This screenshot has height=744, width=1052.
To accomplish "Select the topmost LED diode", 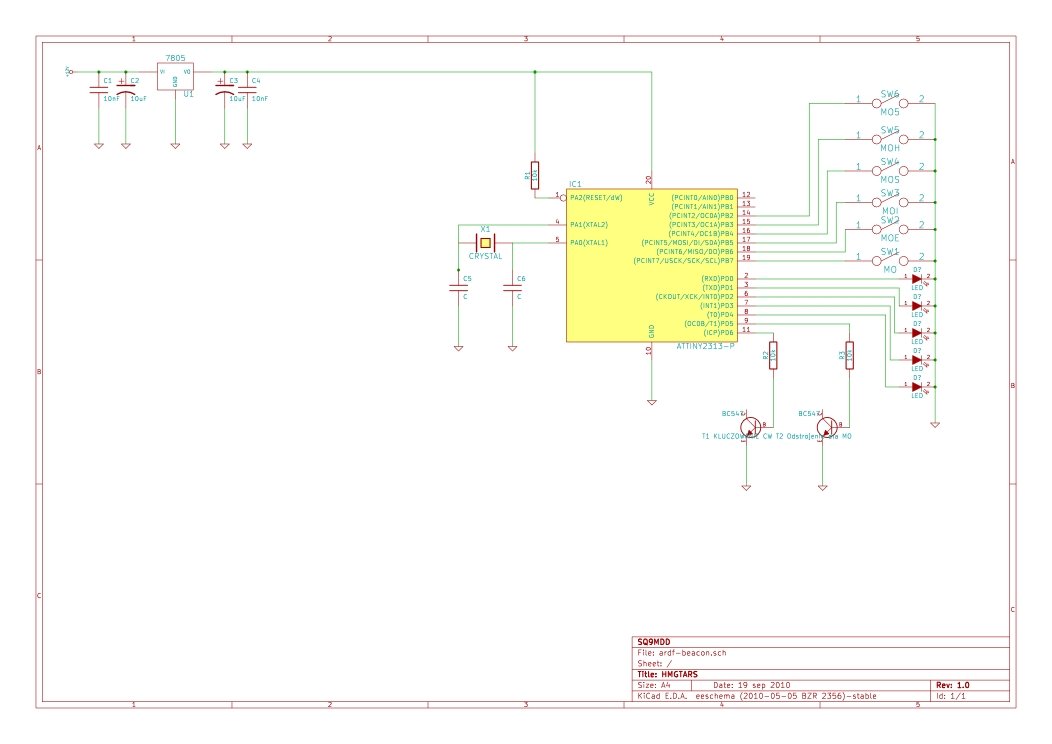I will [916, 279].
